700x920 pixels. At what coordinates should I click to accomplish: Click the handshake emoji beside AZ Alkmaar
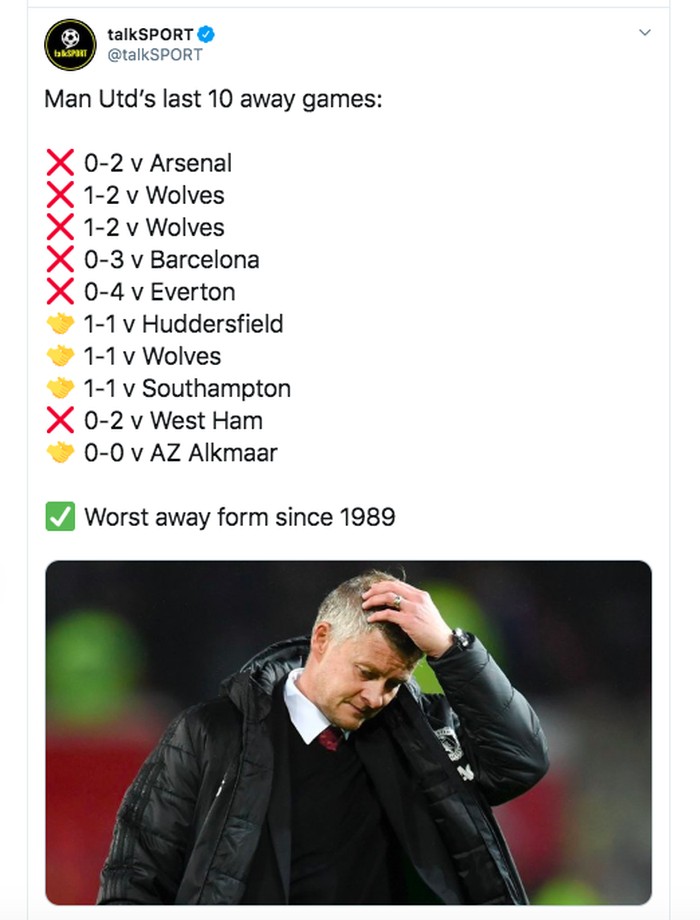pos(60,453)
